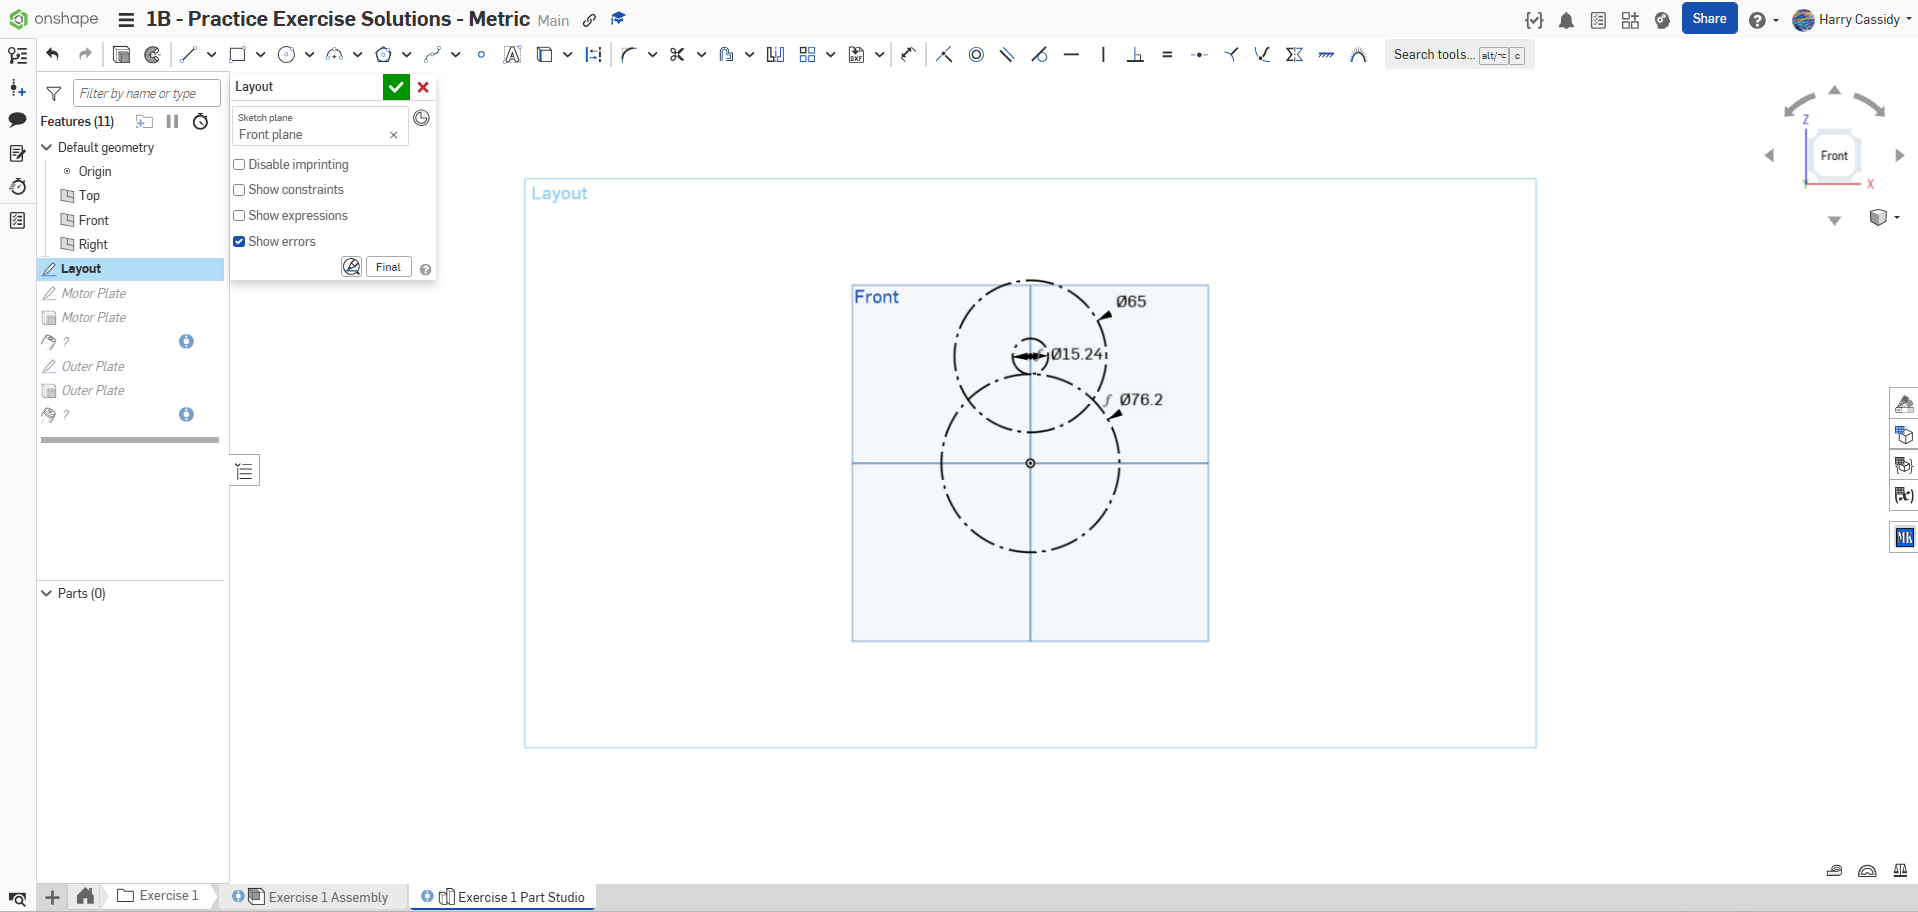Toggle the Show constraints checkbox
Screen dimensions: 1918x912
(x=239, y=190)
